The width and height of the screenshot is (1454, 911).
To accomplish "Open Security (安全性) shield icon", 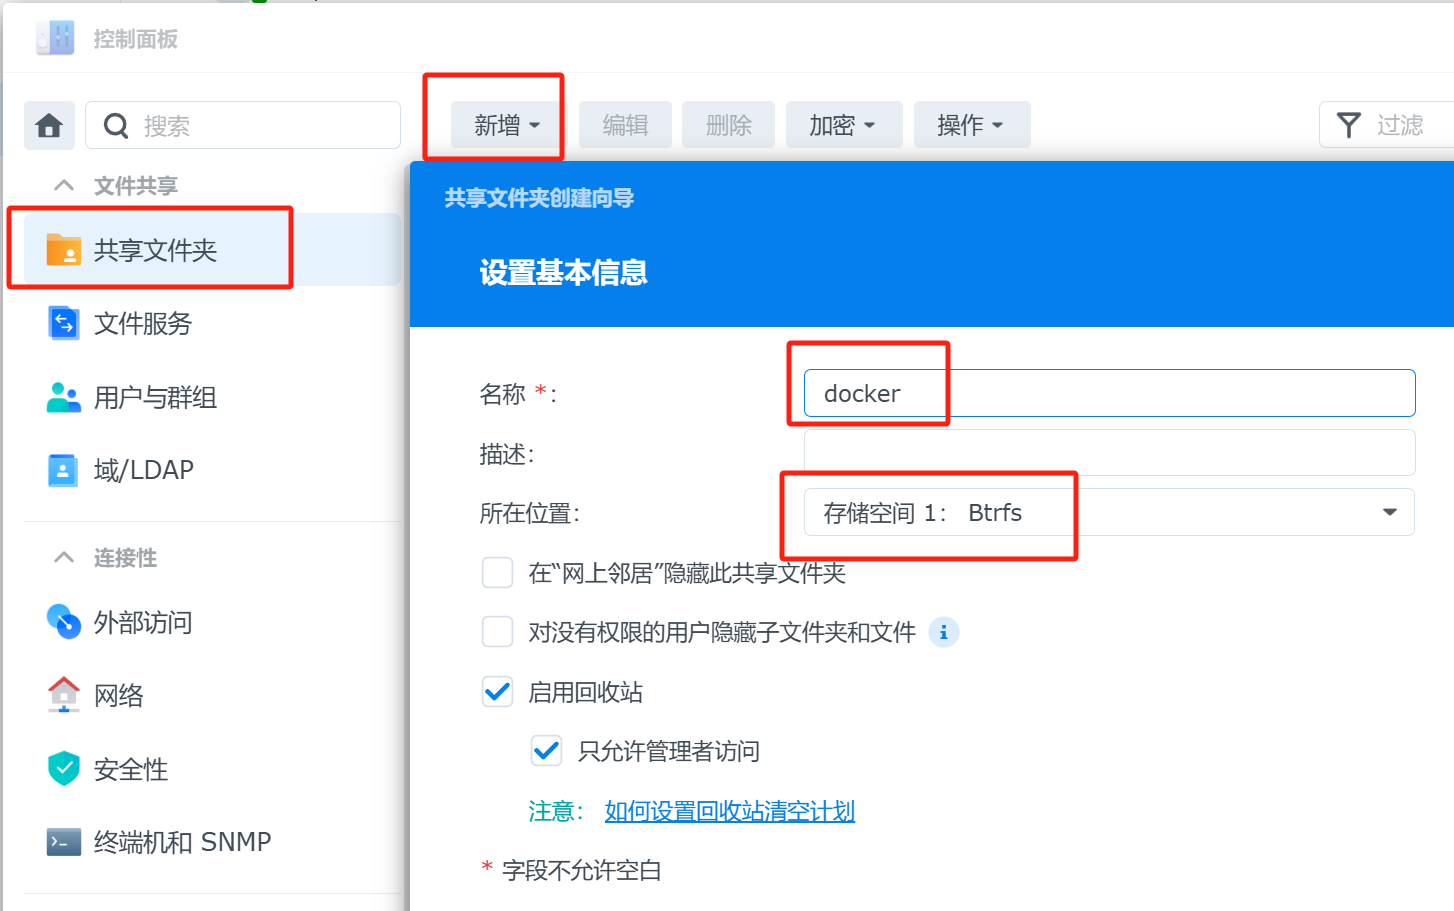I will coord(64,769).
